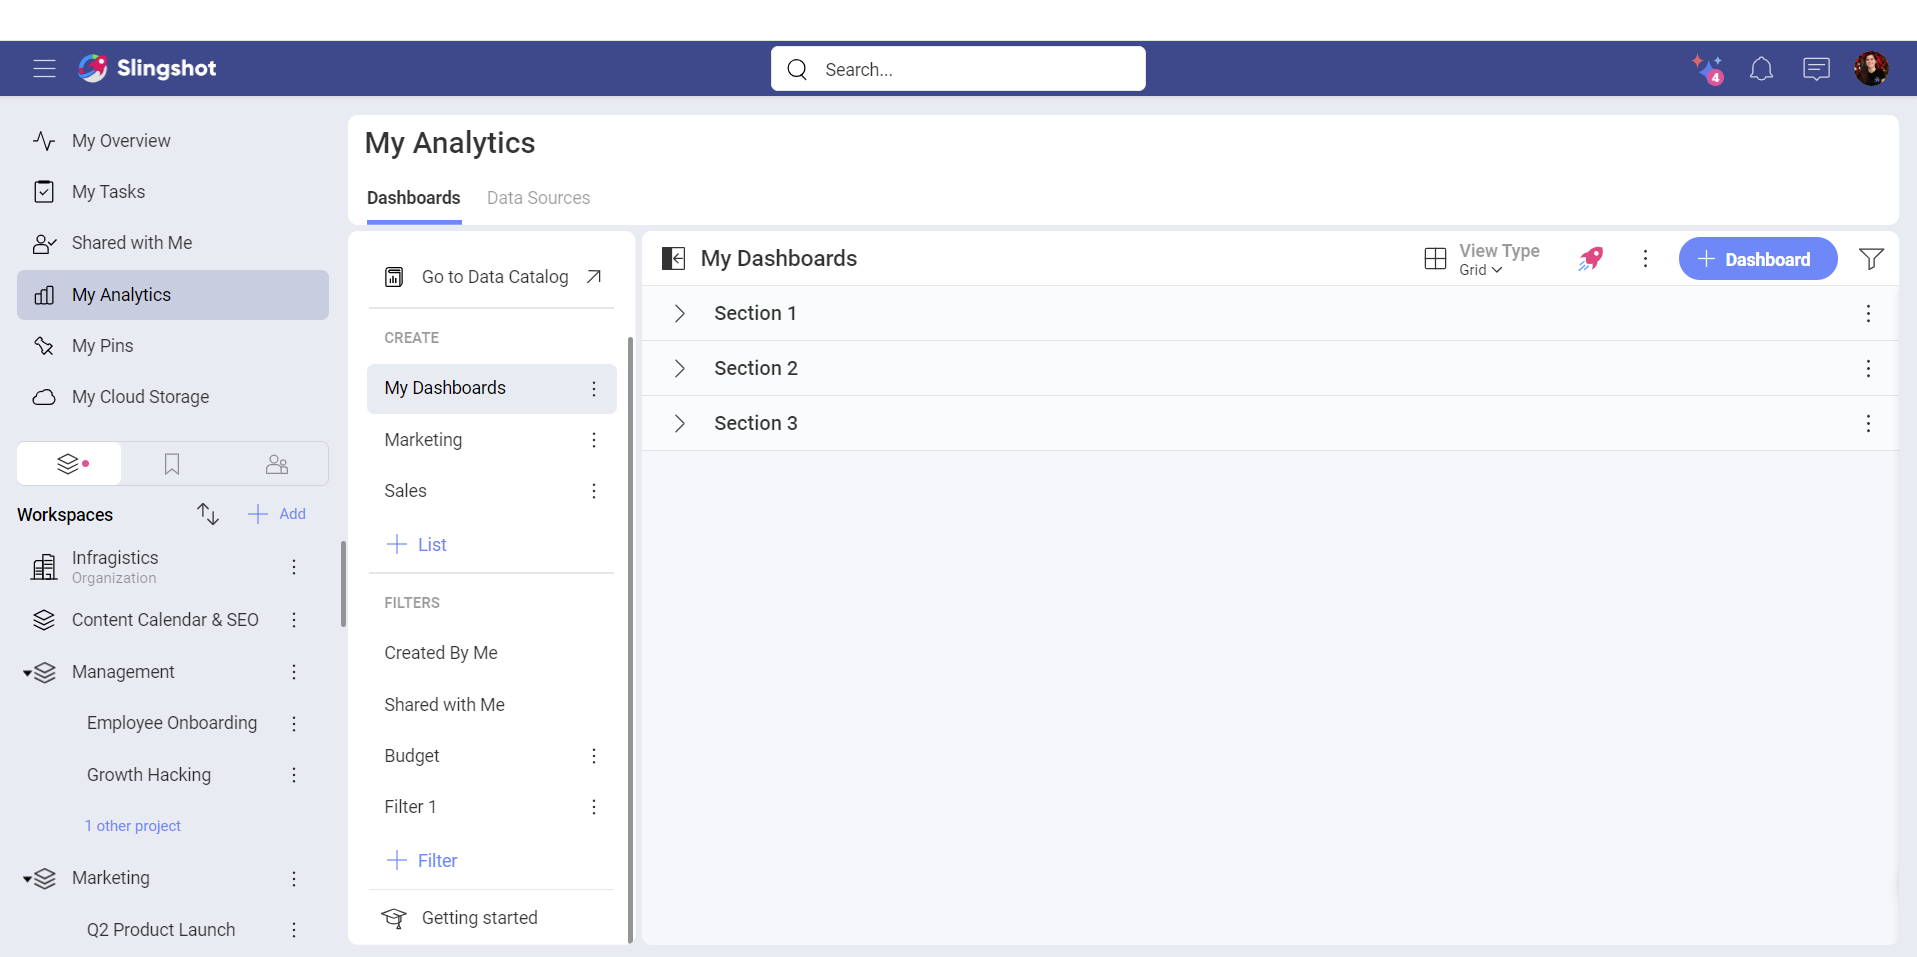Viewport: 1917px width, 957px height.
Task: Switch to the bookmarks view in sidebar
Action: 172,464
